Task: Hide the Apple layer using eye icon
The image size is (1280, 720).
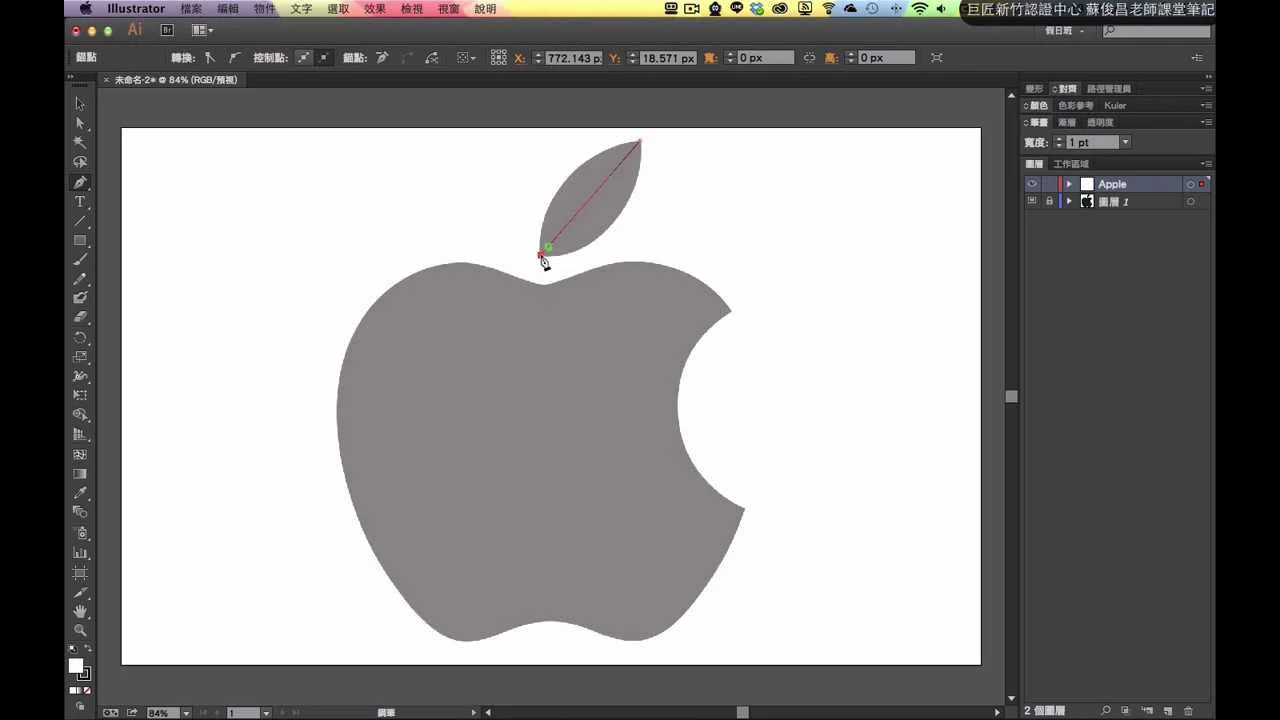Action: 1032,184
